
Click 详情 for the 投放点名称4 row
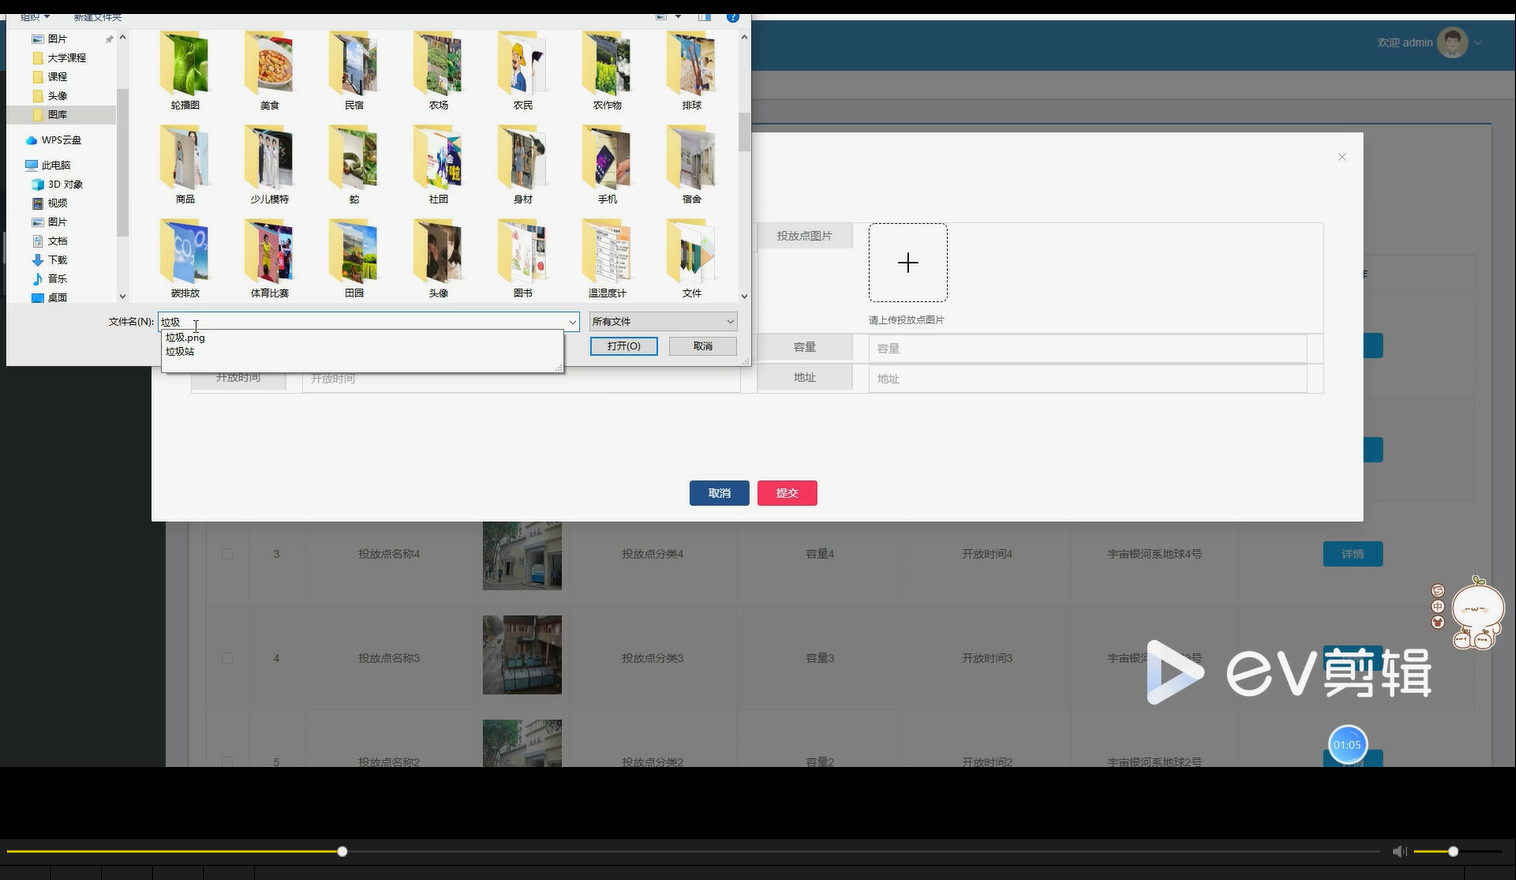pyautogui.click(x=1353, y=554)
